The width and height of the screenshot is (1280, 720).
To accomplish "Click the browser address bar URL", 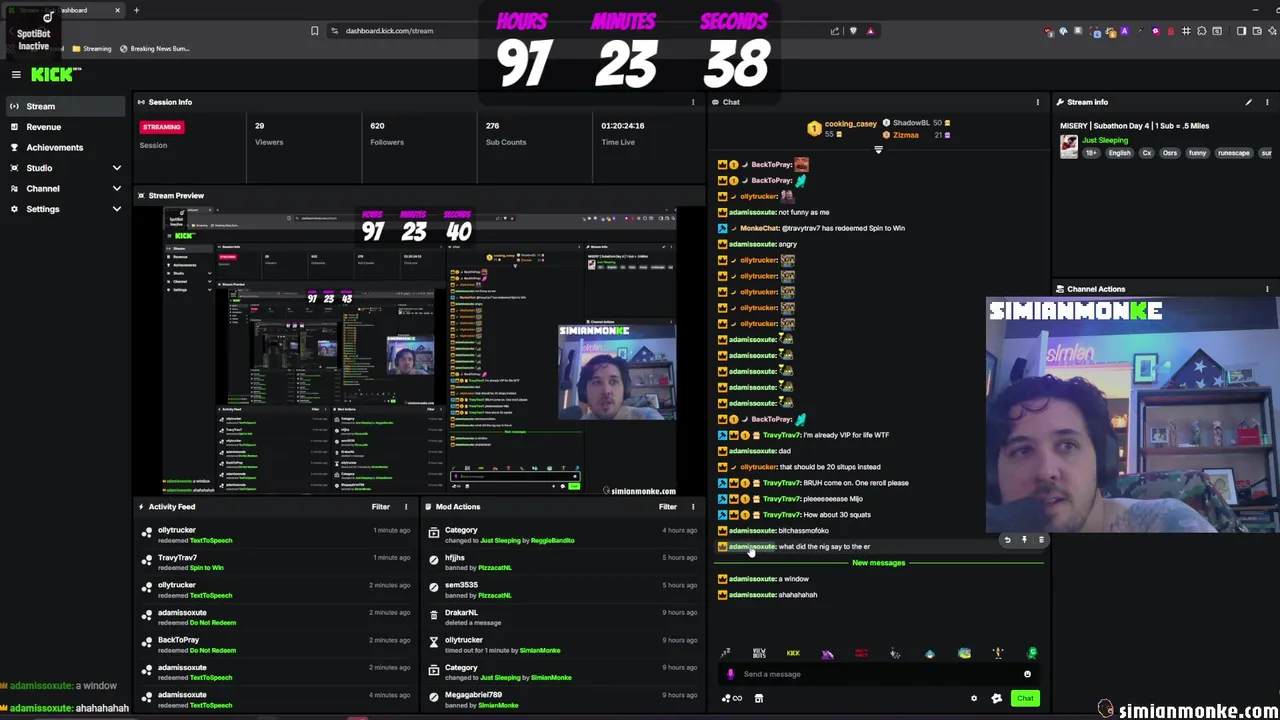I will (389, 31).
